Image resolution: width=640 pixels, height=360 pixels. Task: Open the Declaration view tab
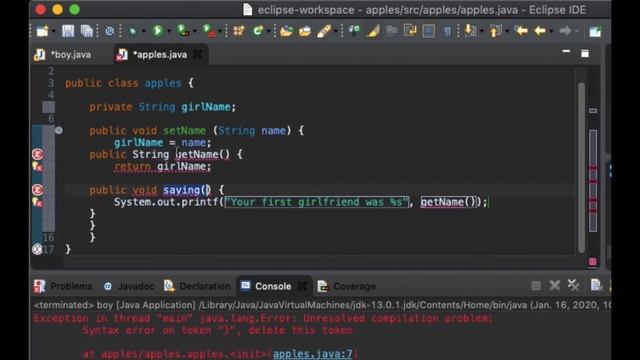click(197, 286)
